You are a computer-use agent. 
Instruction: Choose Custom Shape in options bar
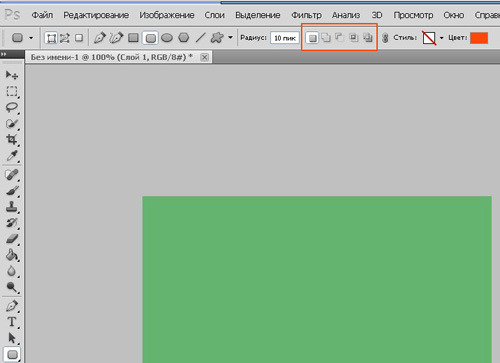[217, 38]
